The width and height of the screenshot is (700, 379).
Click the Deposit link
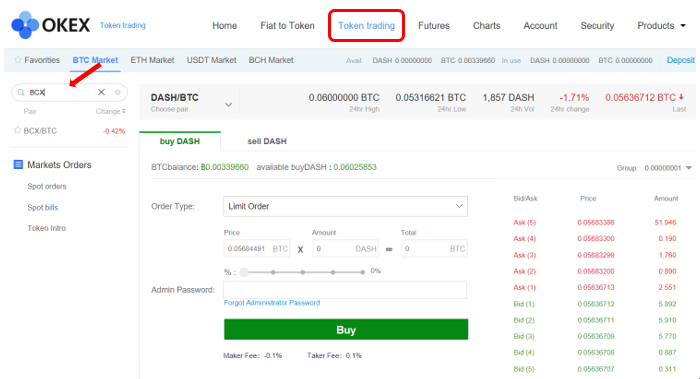pos(680,60)
